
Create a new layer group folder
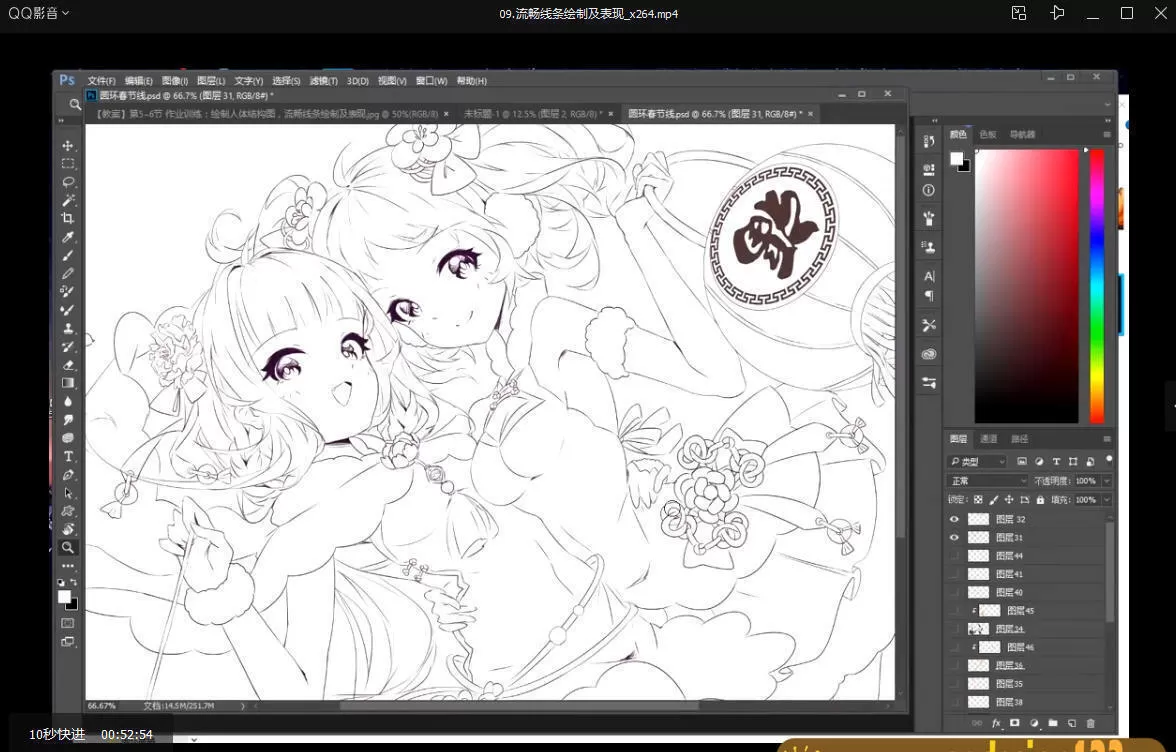pyautogui.click(x=1052, y=723)
